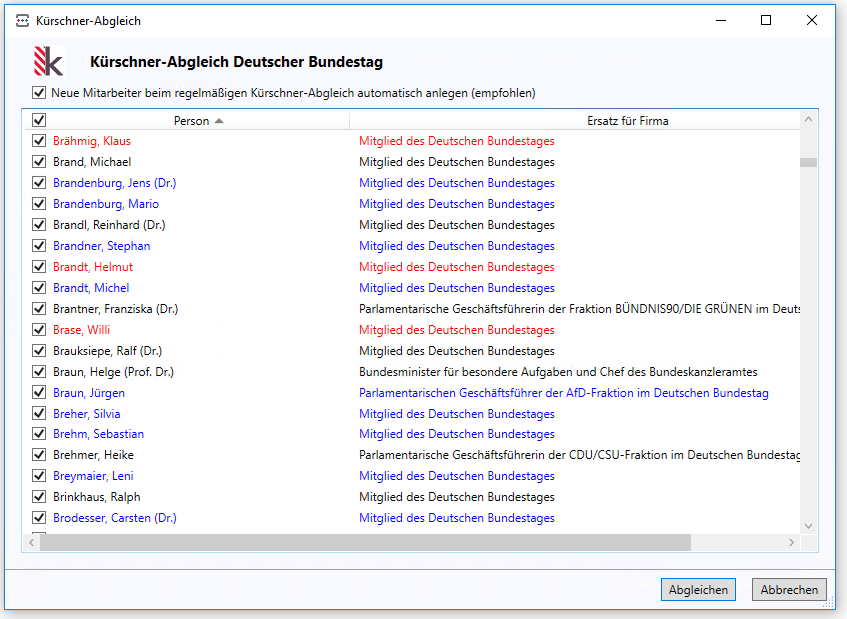Uncheck the Brase, Willi checkbox
Image resolution: width=847 pixels, height=619 pixels.
[x=39, y=329]
